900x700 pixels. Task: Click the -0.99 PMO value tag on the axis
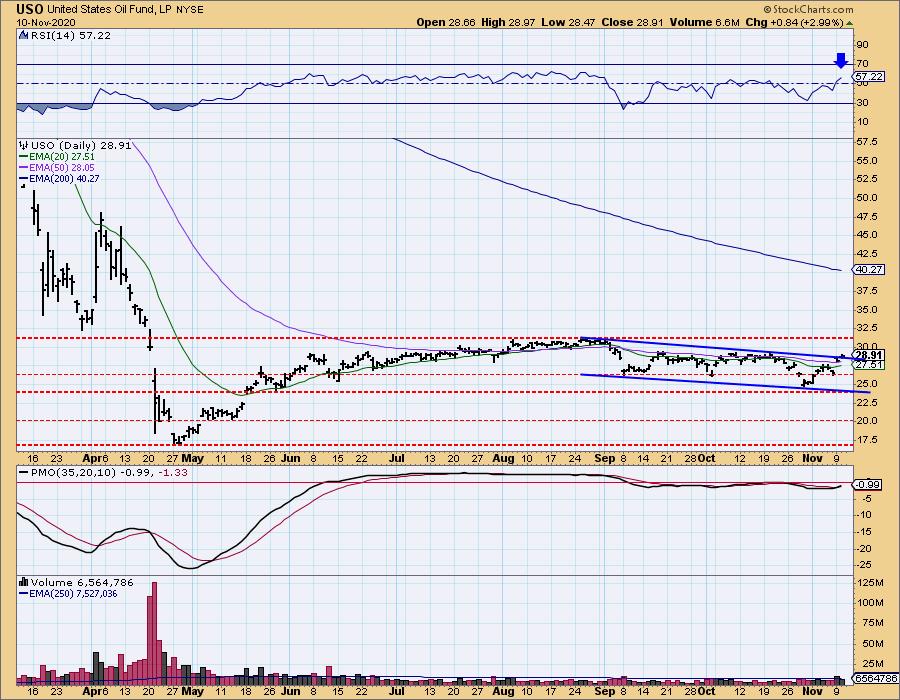click(x=867, y=485)
